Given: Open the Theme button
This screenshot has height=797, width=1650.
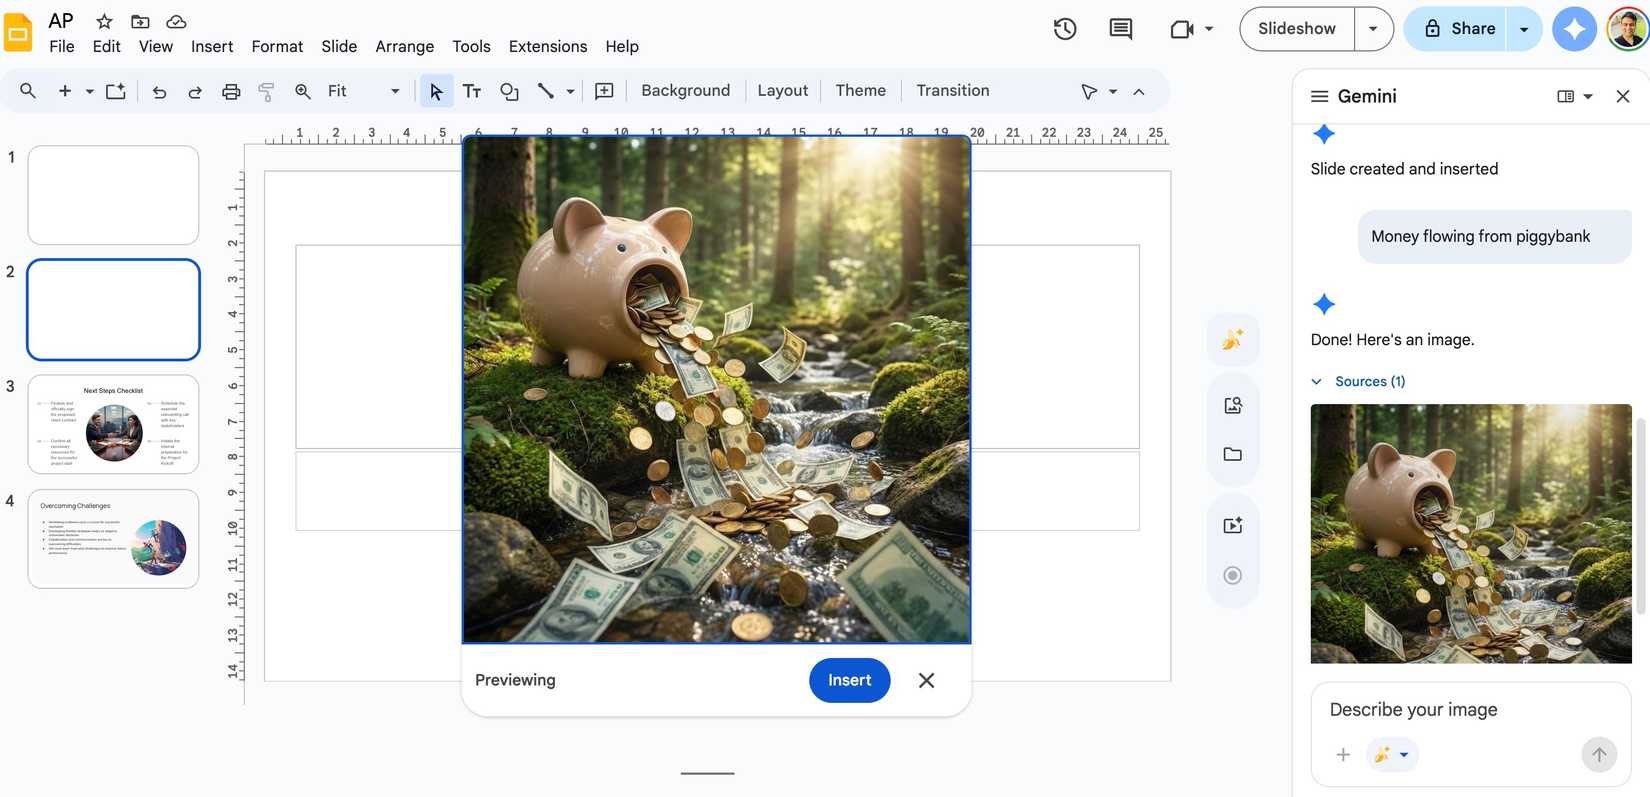Looking at the screenshot, I should point(861,91).
